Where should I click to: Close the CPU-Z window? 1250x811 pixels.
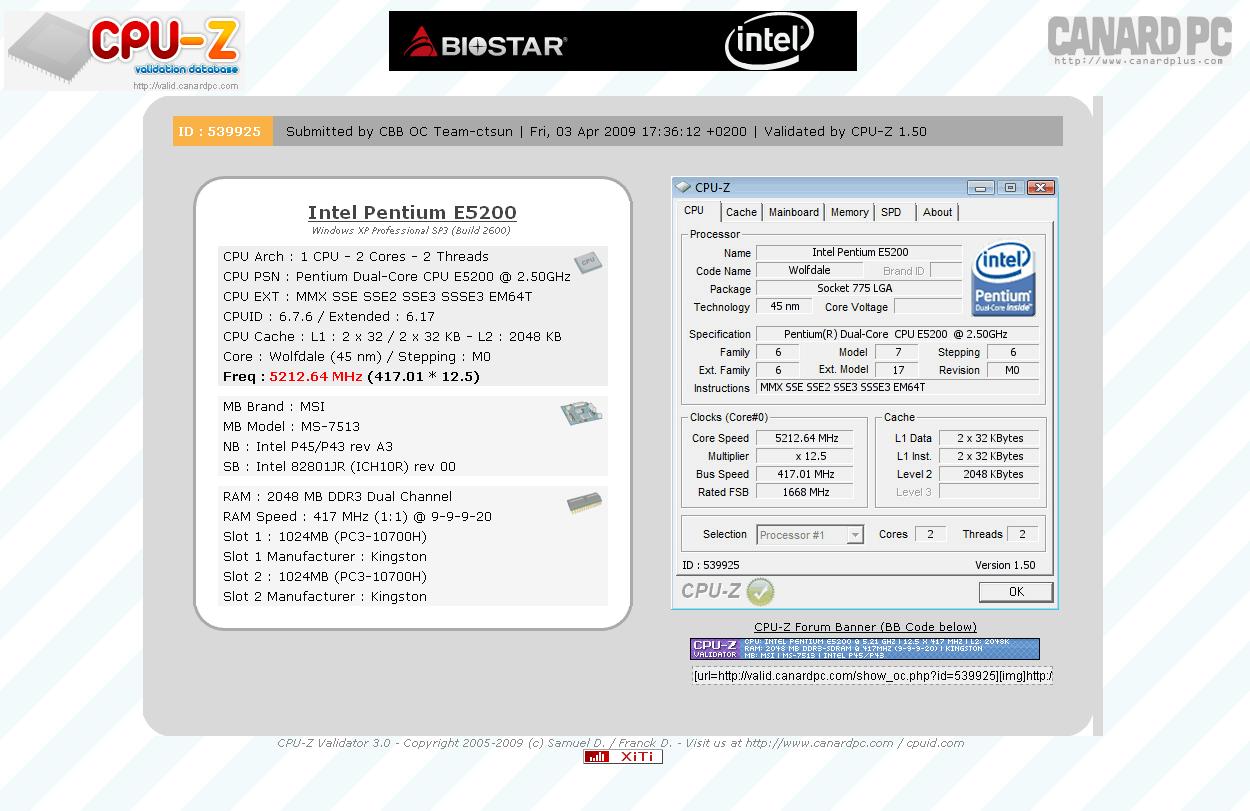1040,187
